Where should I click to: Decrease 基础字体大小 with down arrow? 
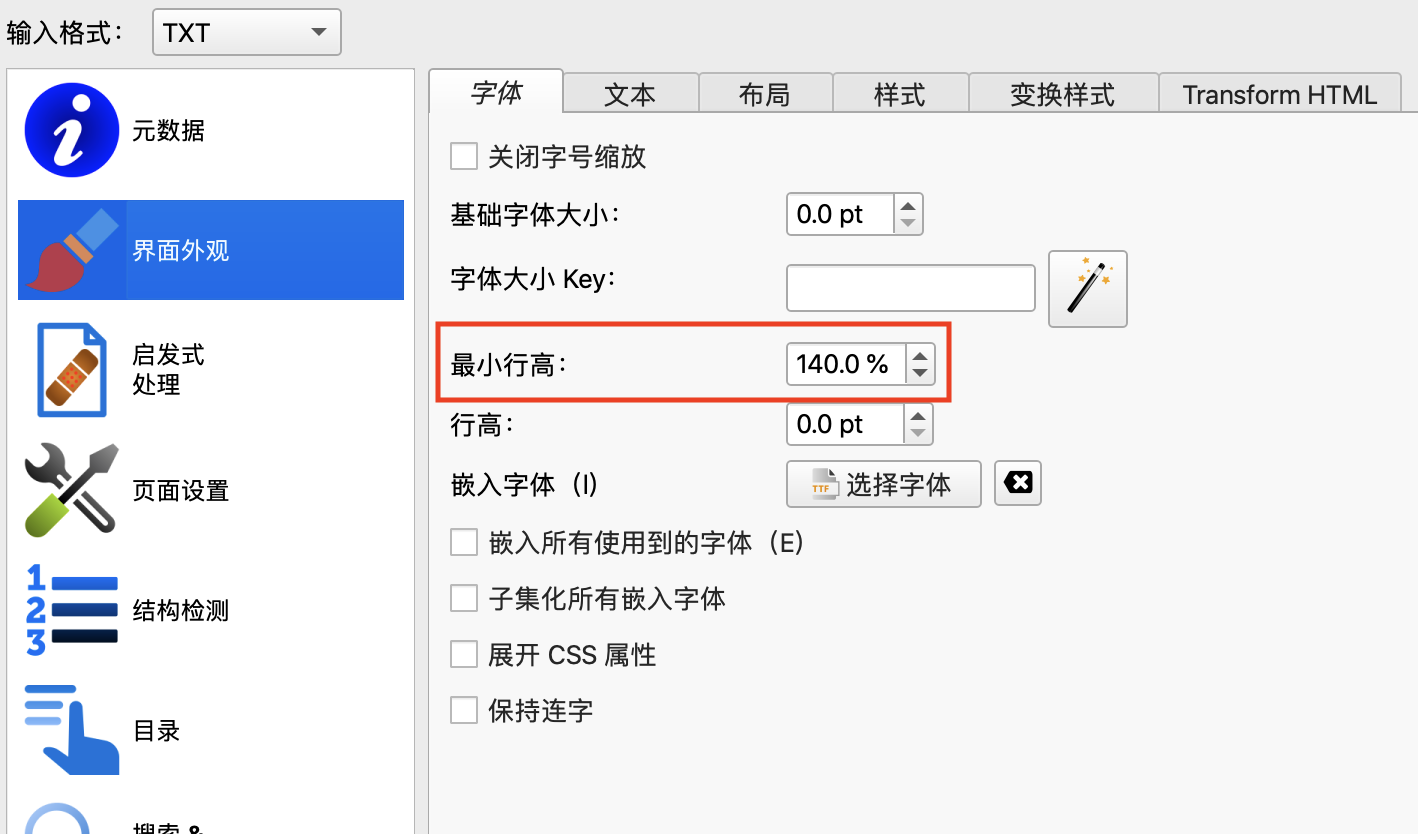908,224
